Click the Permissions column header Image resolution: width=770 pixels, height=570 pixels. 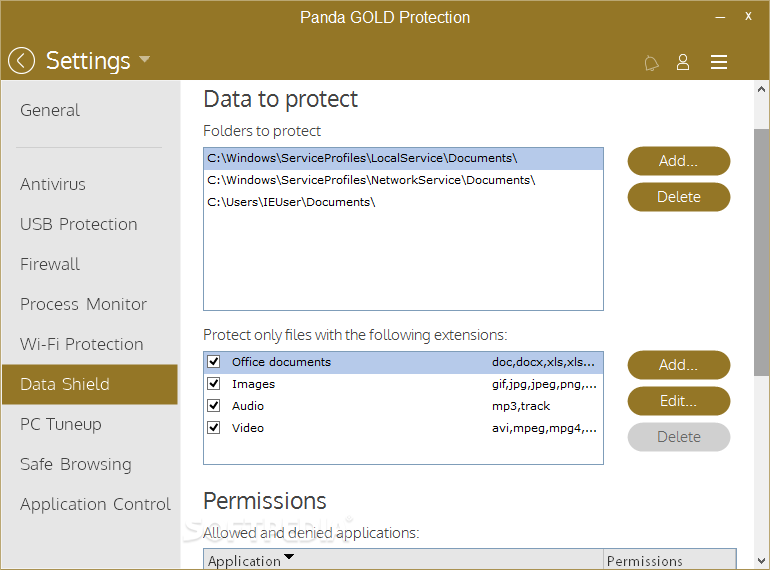669,560
